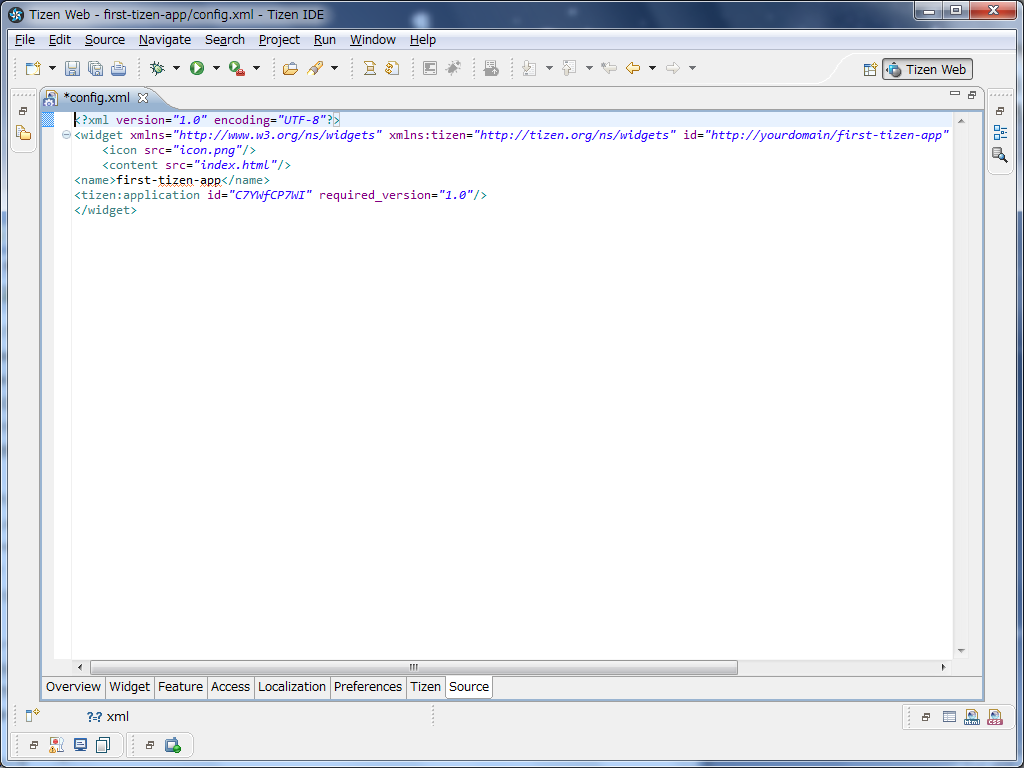Start debugging with the bug icon
The width and height of the screenshot is (1024, 768).
click(x=157, y=68)
